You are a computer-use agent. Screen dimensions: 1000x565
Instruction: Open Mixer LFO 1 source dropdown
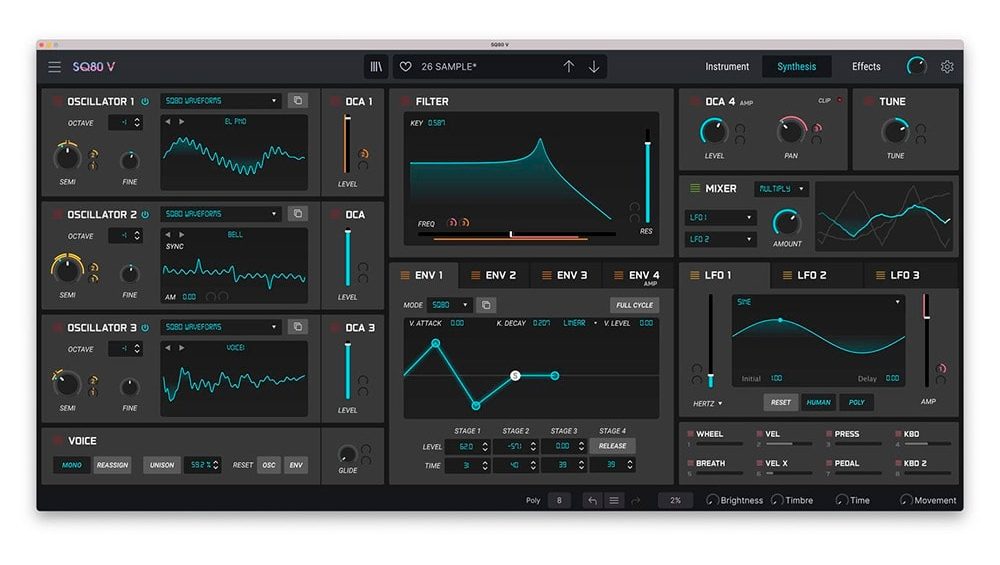click(x=721, y=217)
